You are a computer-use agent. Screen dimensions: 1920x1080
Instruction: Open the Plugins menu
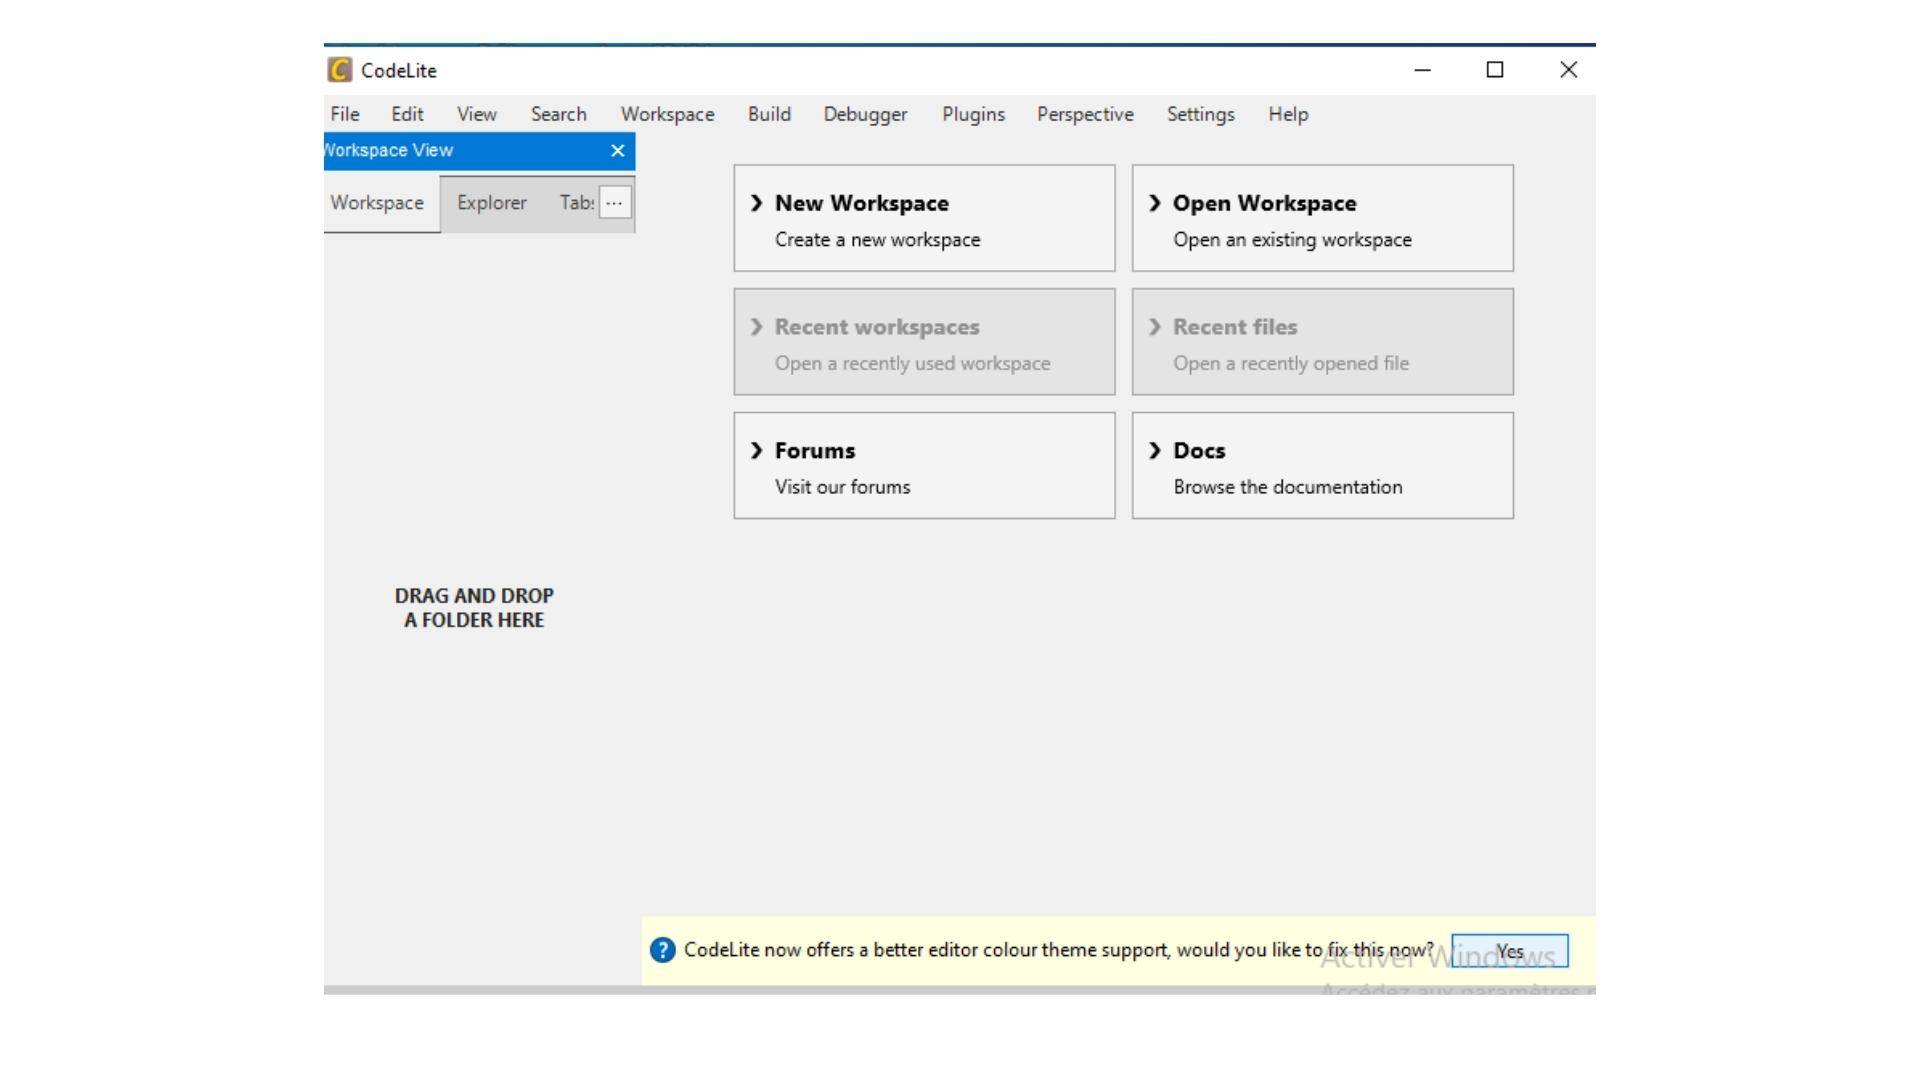(x=974, y=114)
